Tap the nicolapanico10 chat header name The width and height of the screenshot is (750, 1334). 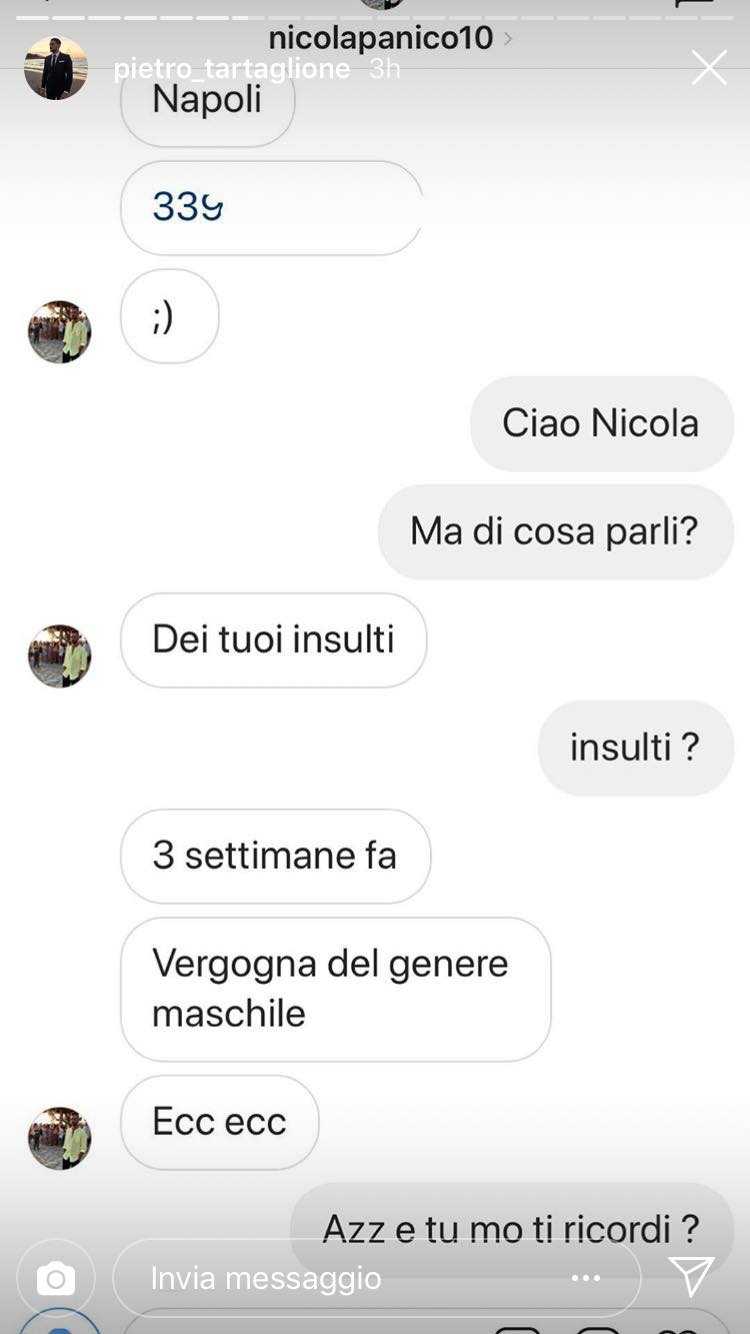pos(381,39)
